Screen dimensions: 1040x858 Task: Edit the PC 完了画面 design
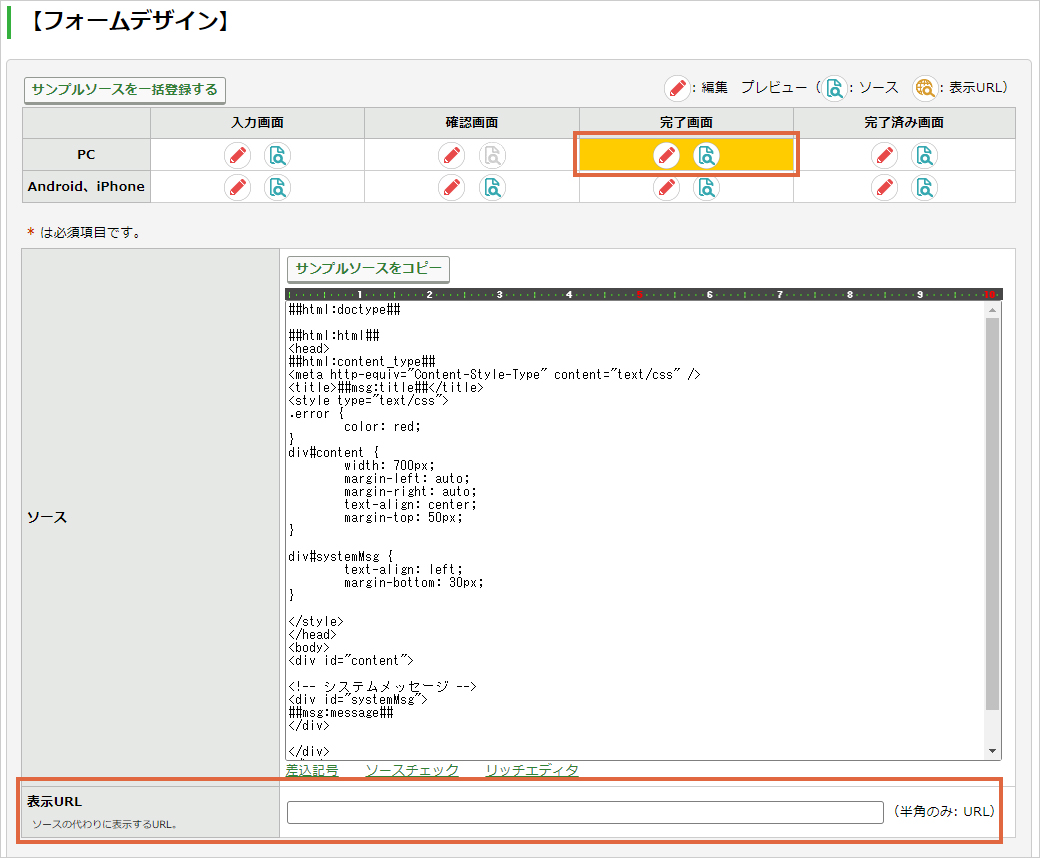click(x=667, y=156)
